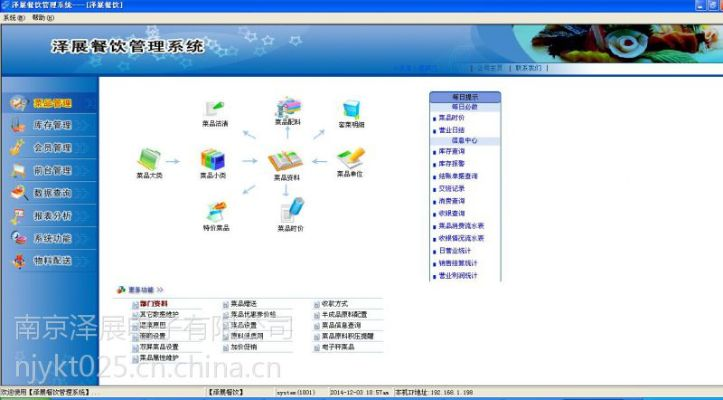The height and width of the screenshot is (400, 723).
Task: Click the 菜品时价 icon in the flowchart
Action: point(292,210)
